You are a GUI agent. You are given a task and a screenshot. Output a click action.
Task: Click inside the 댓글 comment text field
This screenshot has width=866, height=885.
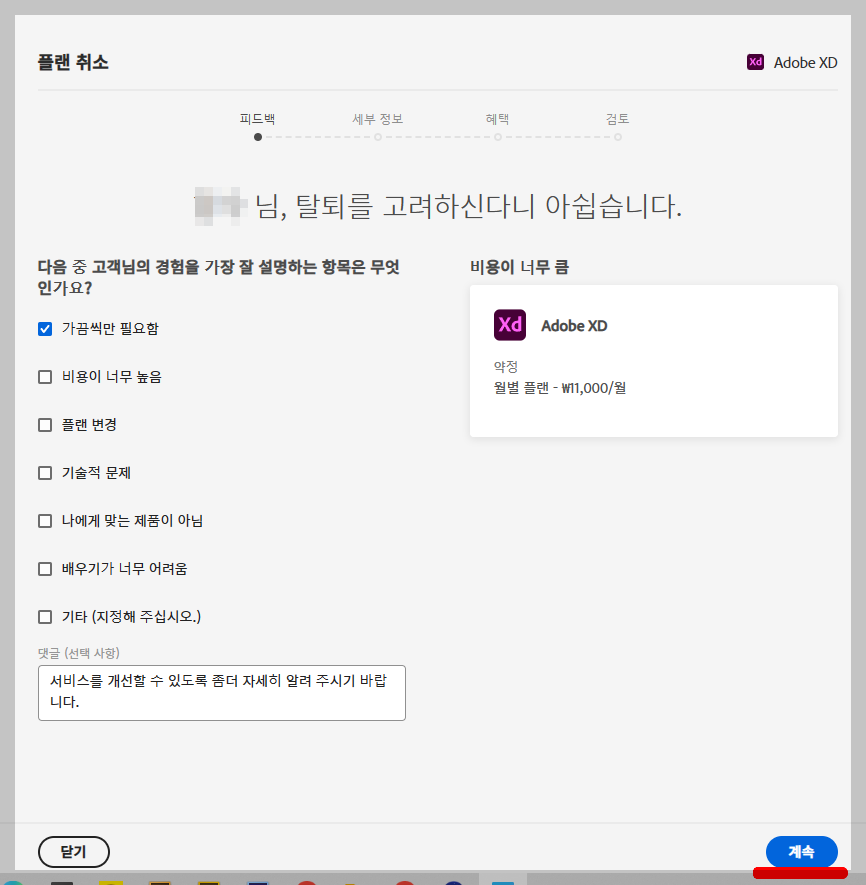coord(221,691)
